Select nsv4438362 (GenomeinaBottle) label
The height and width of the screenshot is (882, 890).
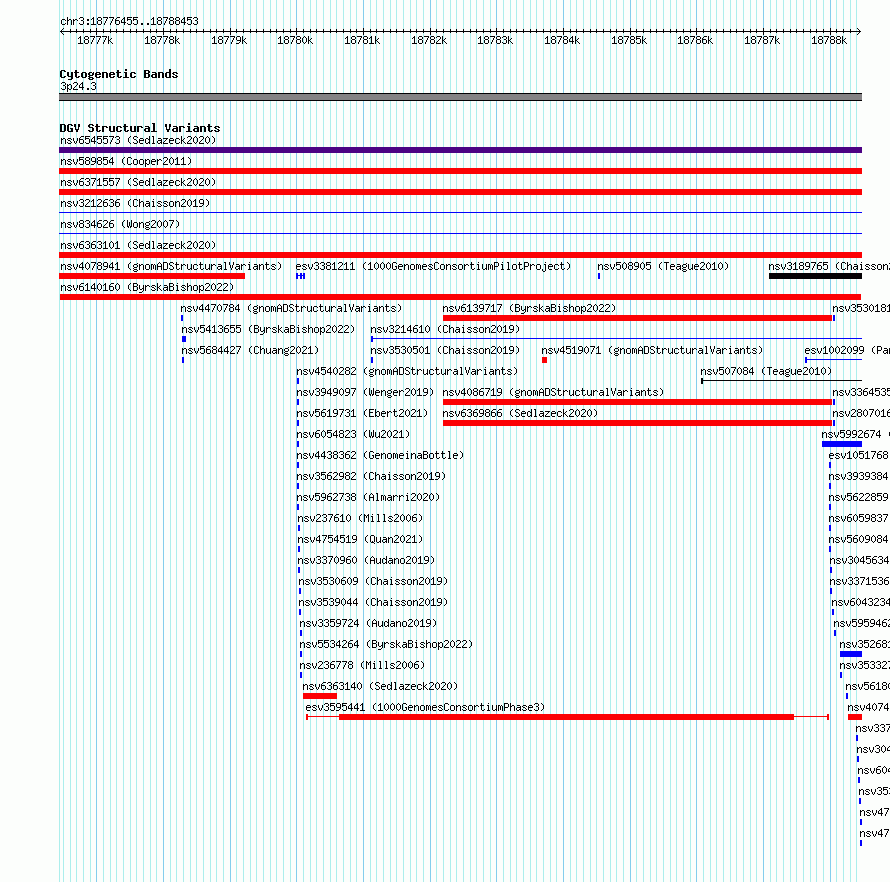click(x=380, y=455)
